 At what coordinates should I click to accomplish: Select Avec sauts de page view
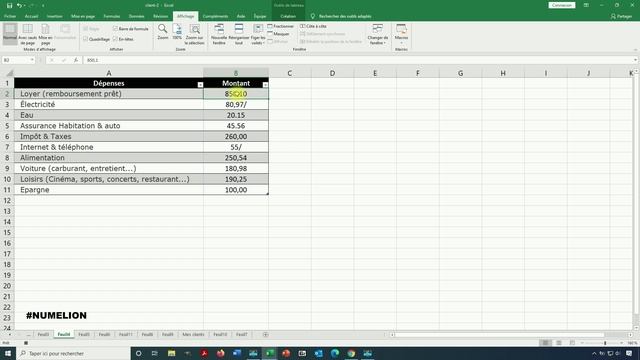coord(28,34)
